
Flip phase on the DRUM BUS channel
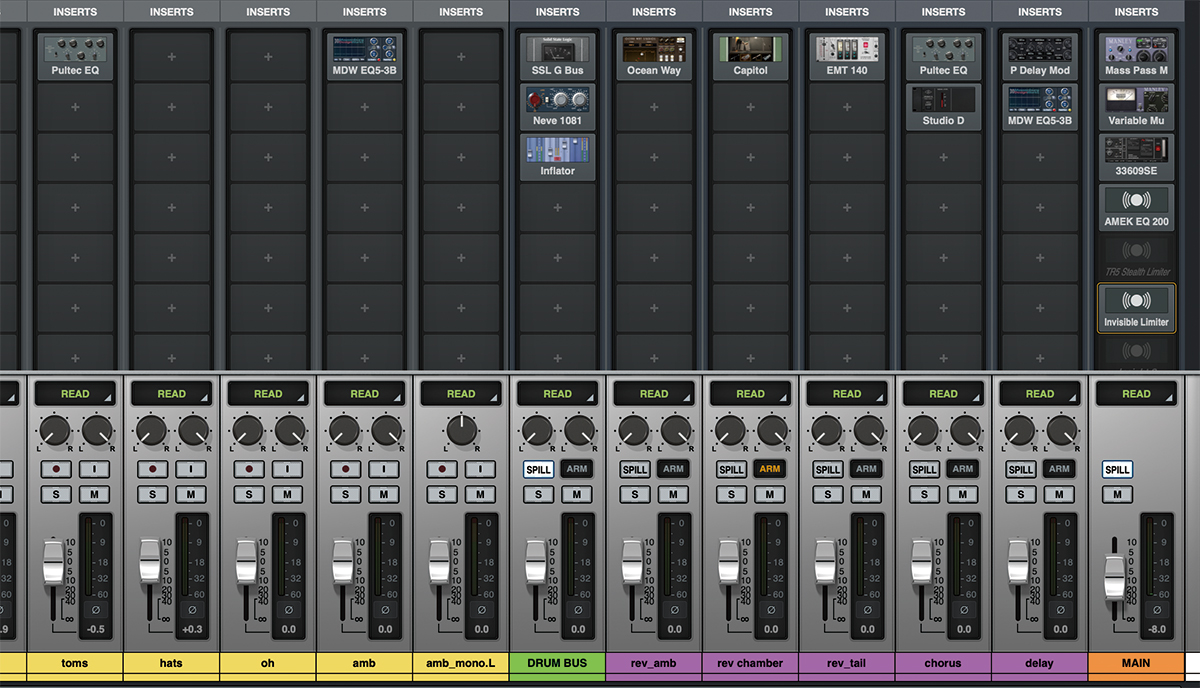[x=579, y=609]
